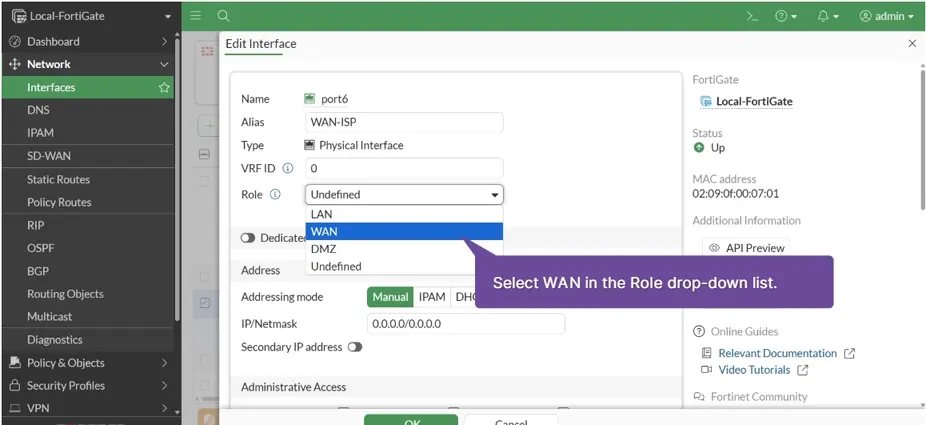Click the IP/Netmask field
The width and height of the screenshot is (926, 425).
[466, 324]
